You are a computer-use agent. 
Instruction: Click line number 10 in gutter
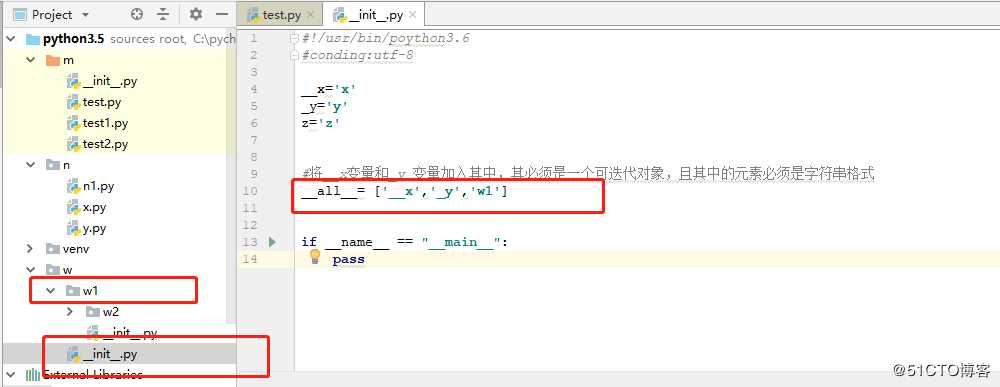point(251,191)
